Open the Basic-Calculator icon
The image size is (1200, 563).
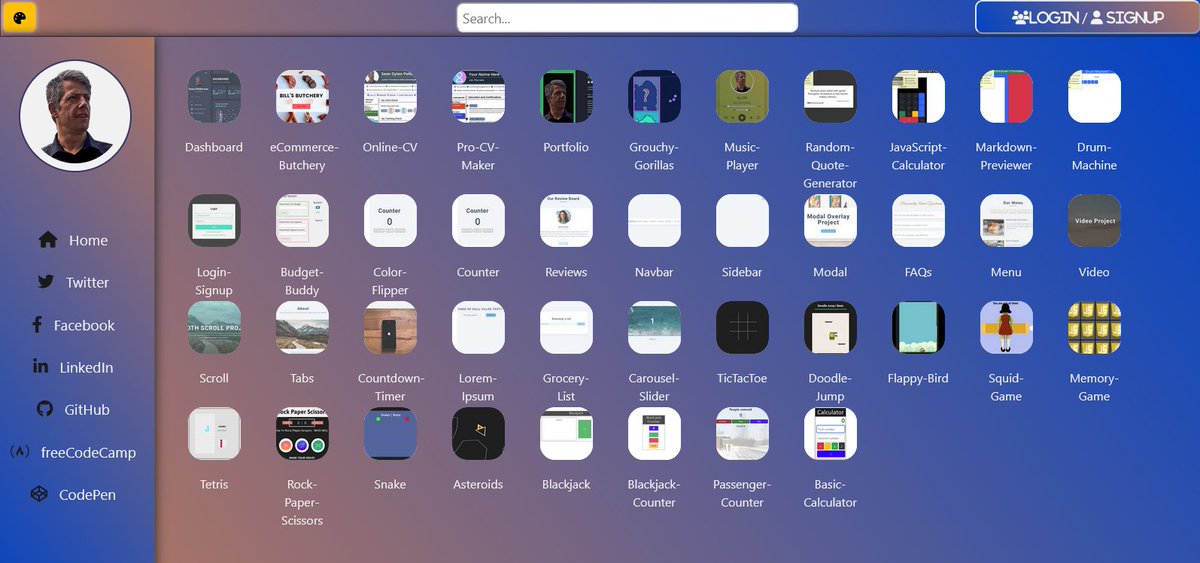pos(830,433)
